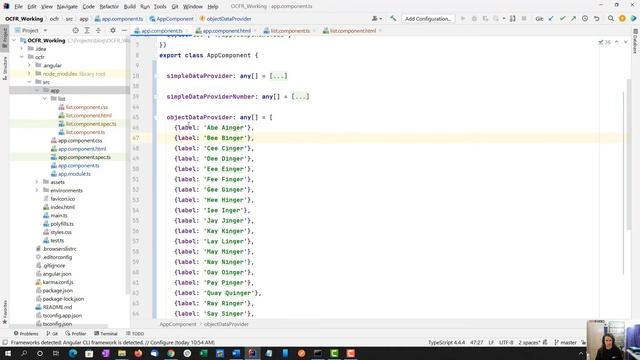The height and width of the screenshot is (360, 640).
Task: Click objectDataProvider breadcrumb at editor bottom
Action: click(226, 324)
